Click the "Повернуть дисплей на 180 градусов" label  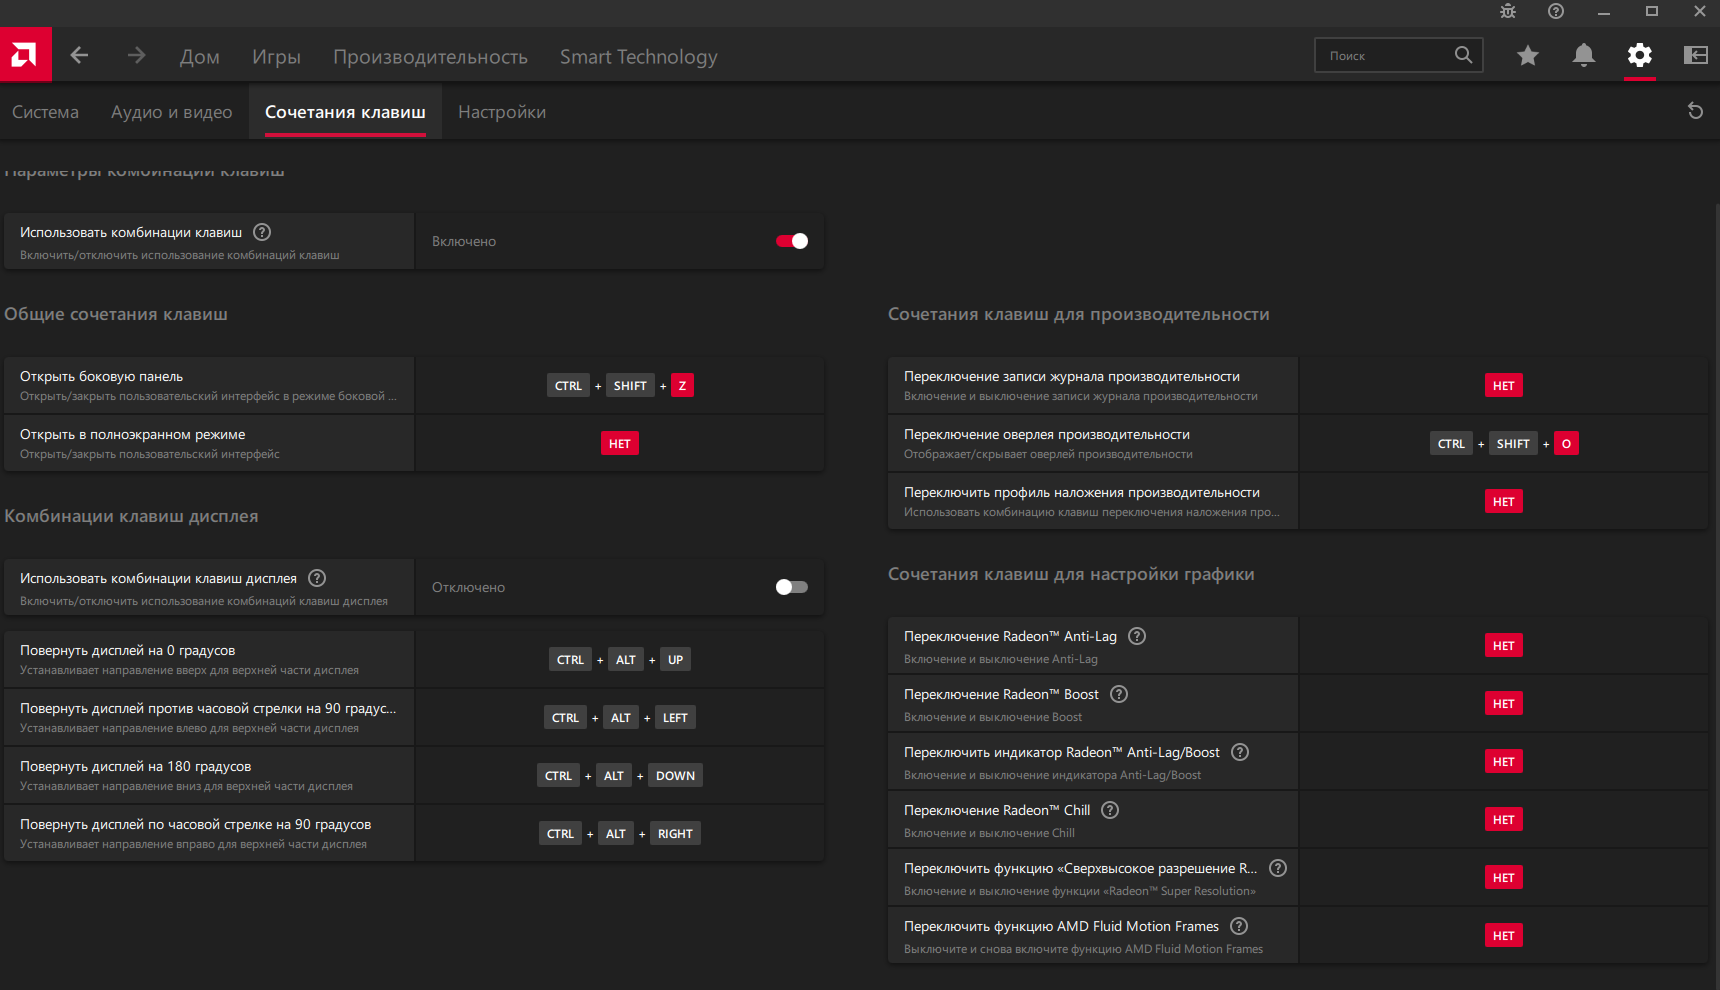135,767
